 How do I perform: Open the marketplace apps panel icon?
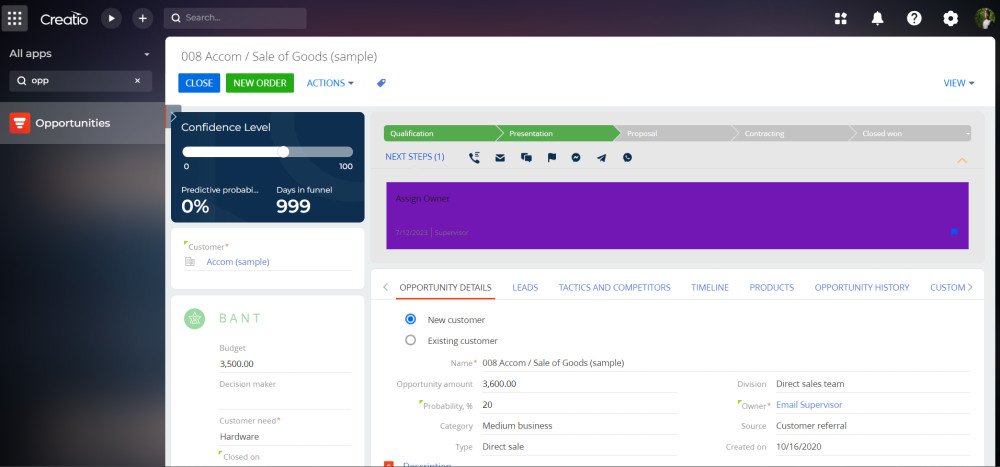(x=841, y=19)
